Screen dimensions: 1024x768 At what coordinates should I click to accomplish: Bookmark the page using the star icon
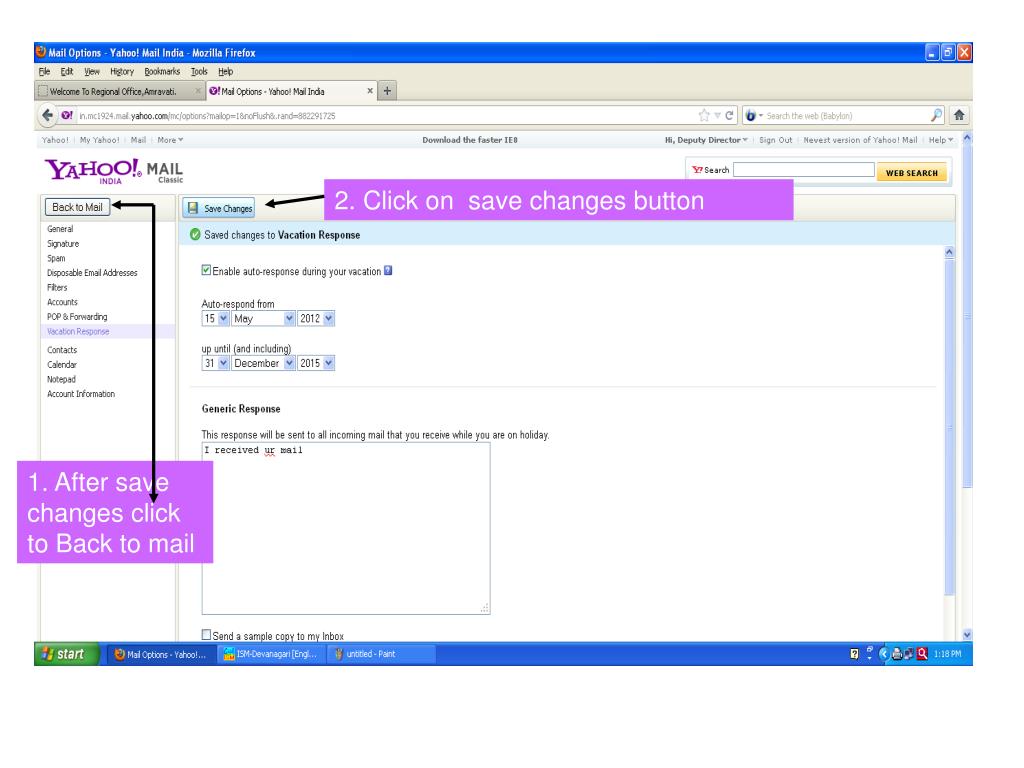pos(704,116)
